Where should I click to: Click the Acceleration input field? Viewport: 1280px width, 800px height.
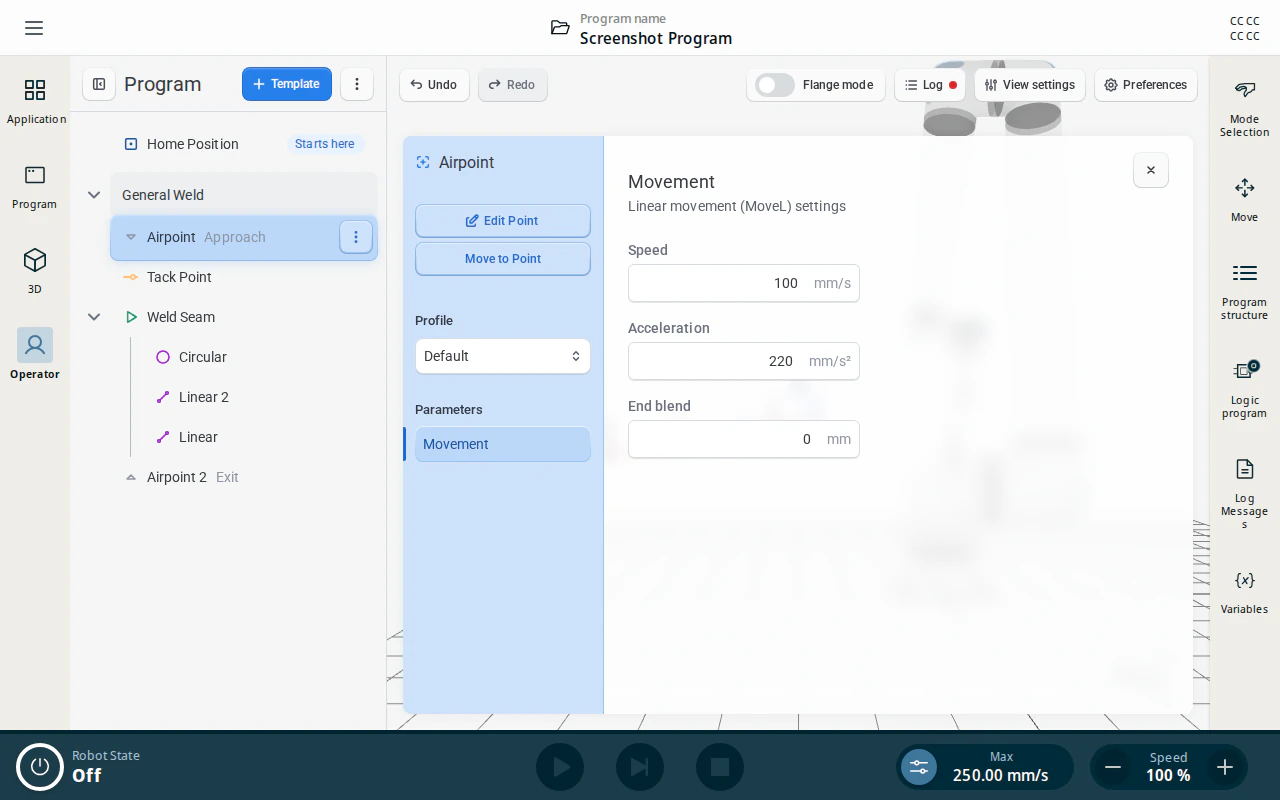(744, 361)
